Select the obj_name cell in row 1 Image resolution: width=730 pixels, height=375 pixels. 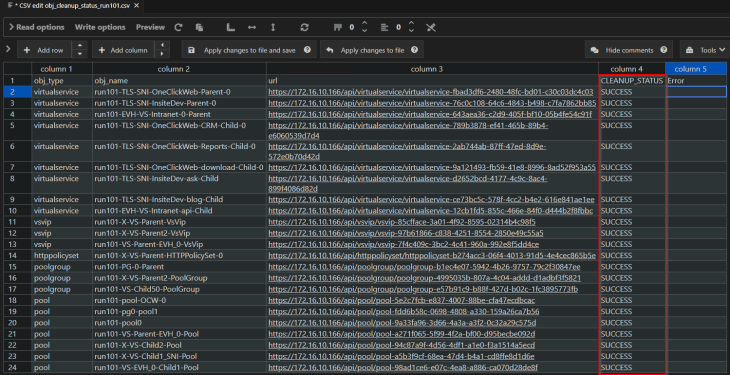[179, 81]
